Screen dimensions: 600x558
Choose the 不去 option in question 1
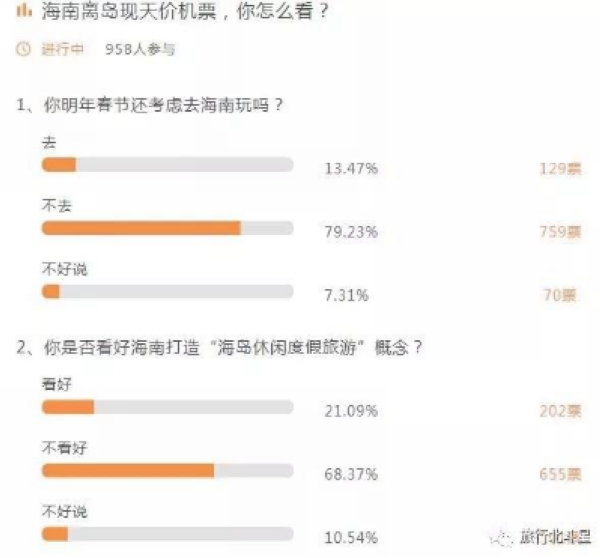tap(57, 206)
